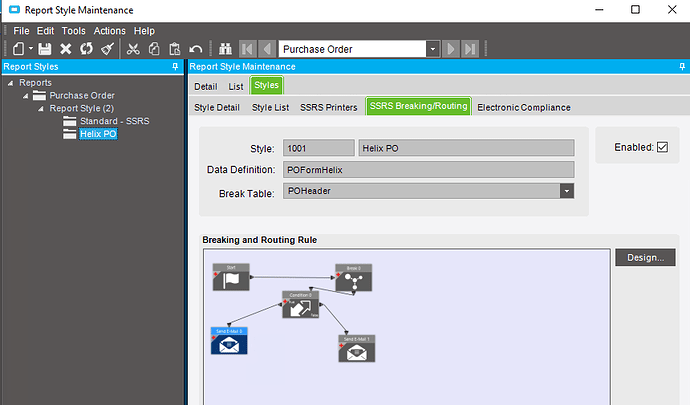Switch to the List tab
The height and width of the screenshot is (405, 690).
coord(236,86)
